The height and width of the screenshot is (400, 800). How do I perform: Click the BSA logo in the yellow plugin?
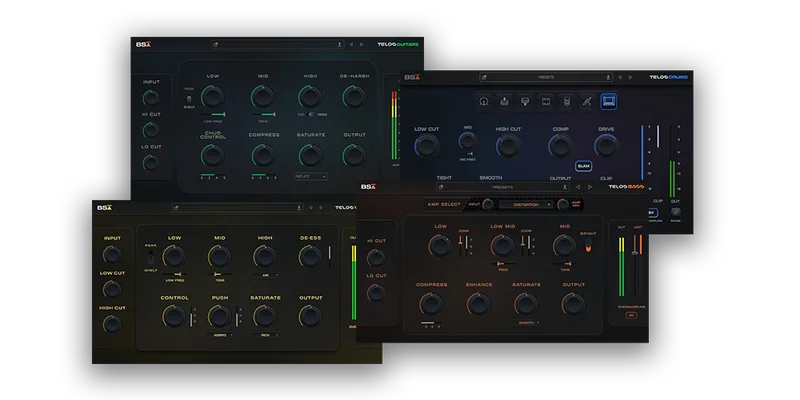click(105, 208)
